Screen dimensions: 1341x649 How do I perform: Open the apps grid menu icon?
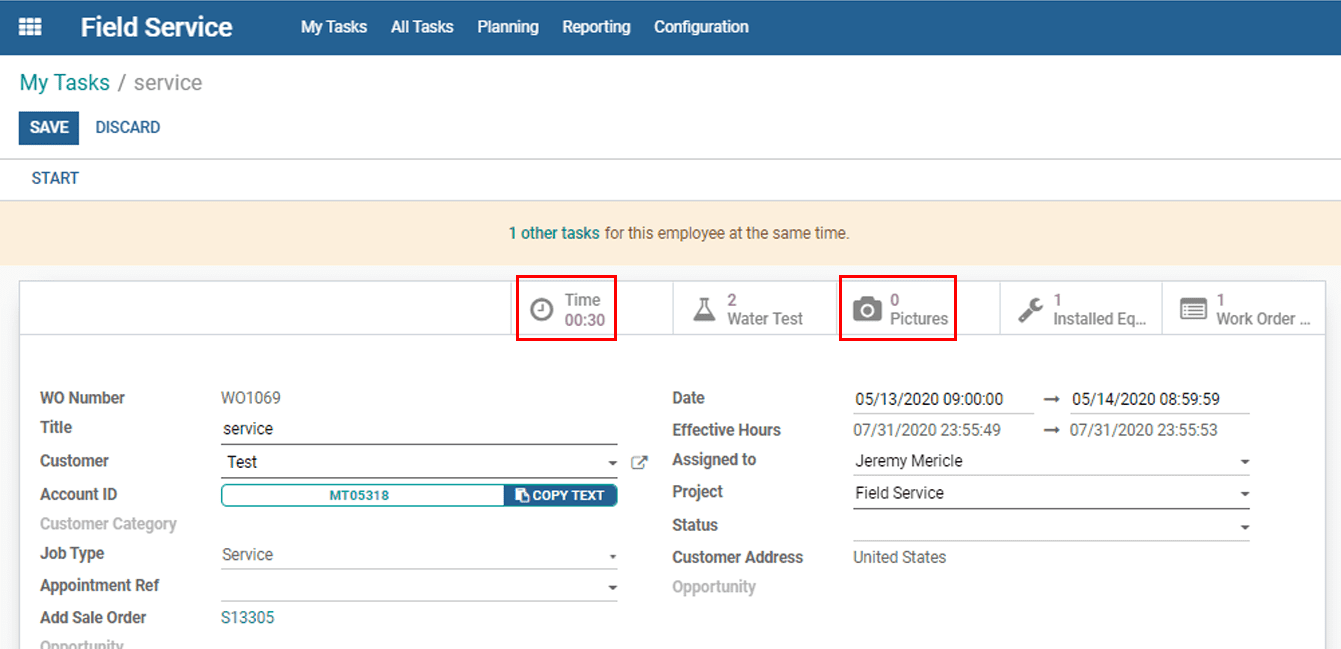point(31,27)
